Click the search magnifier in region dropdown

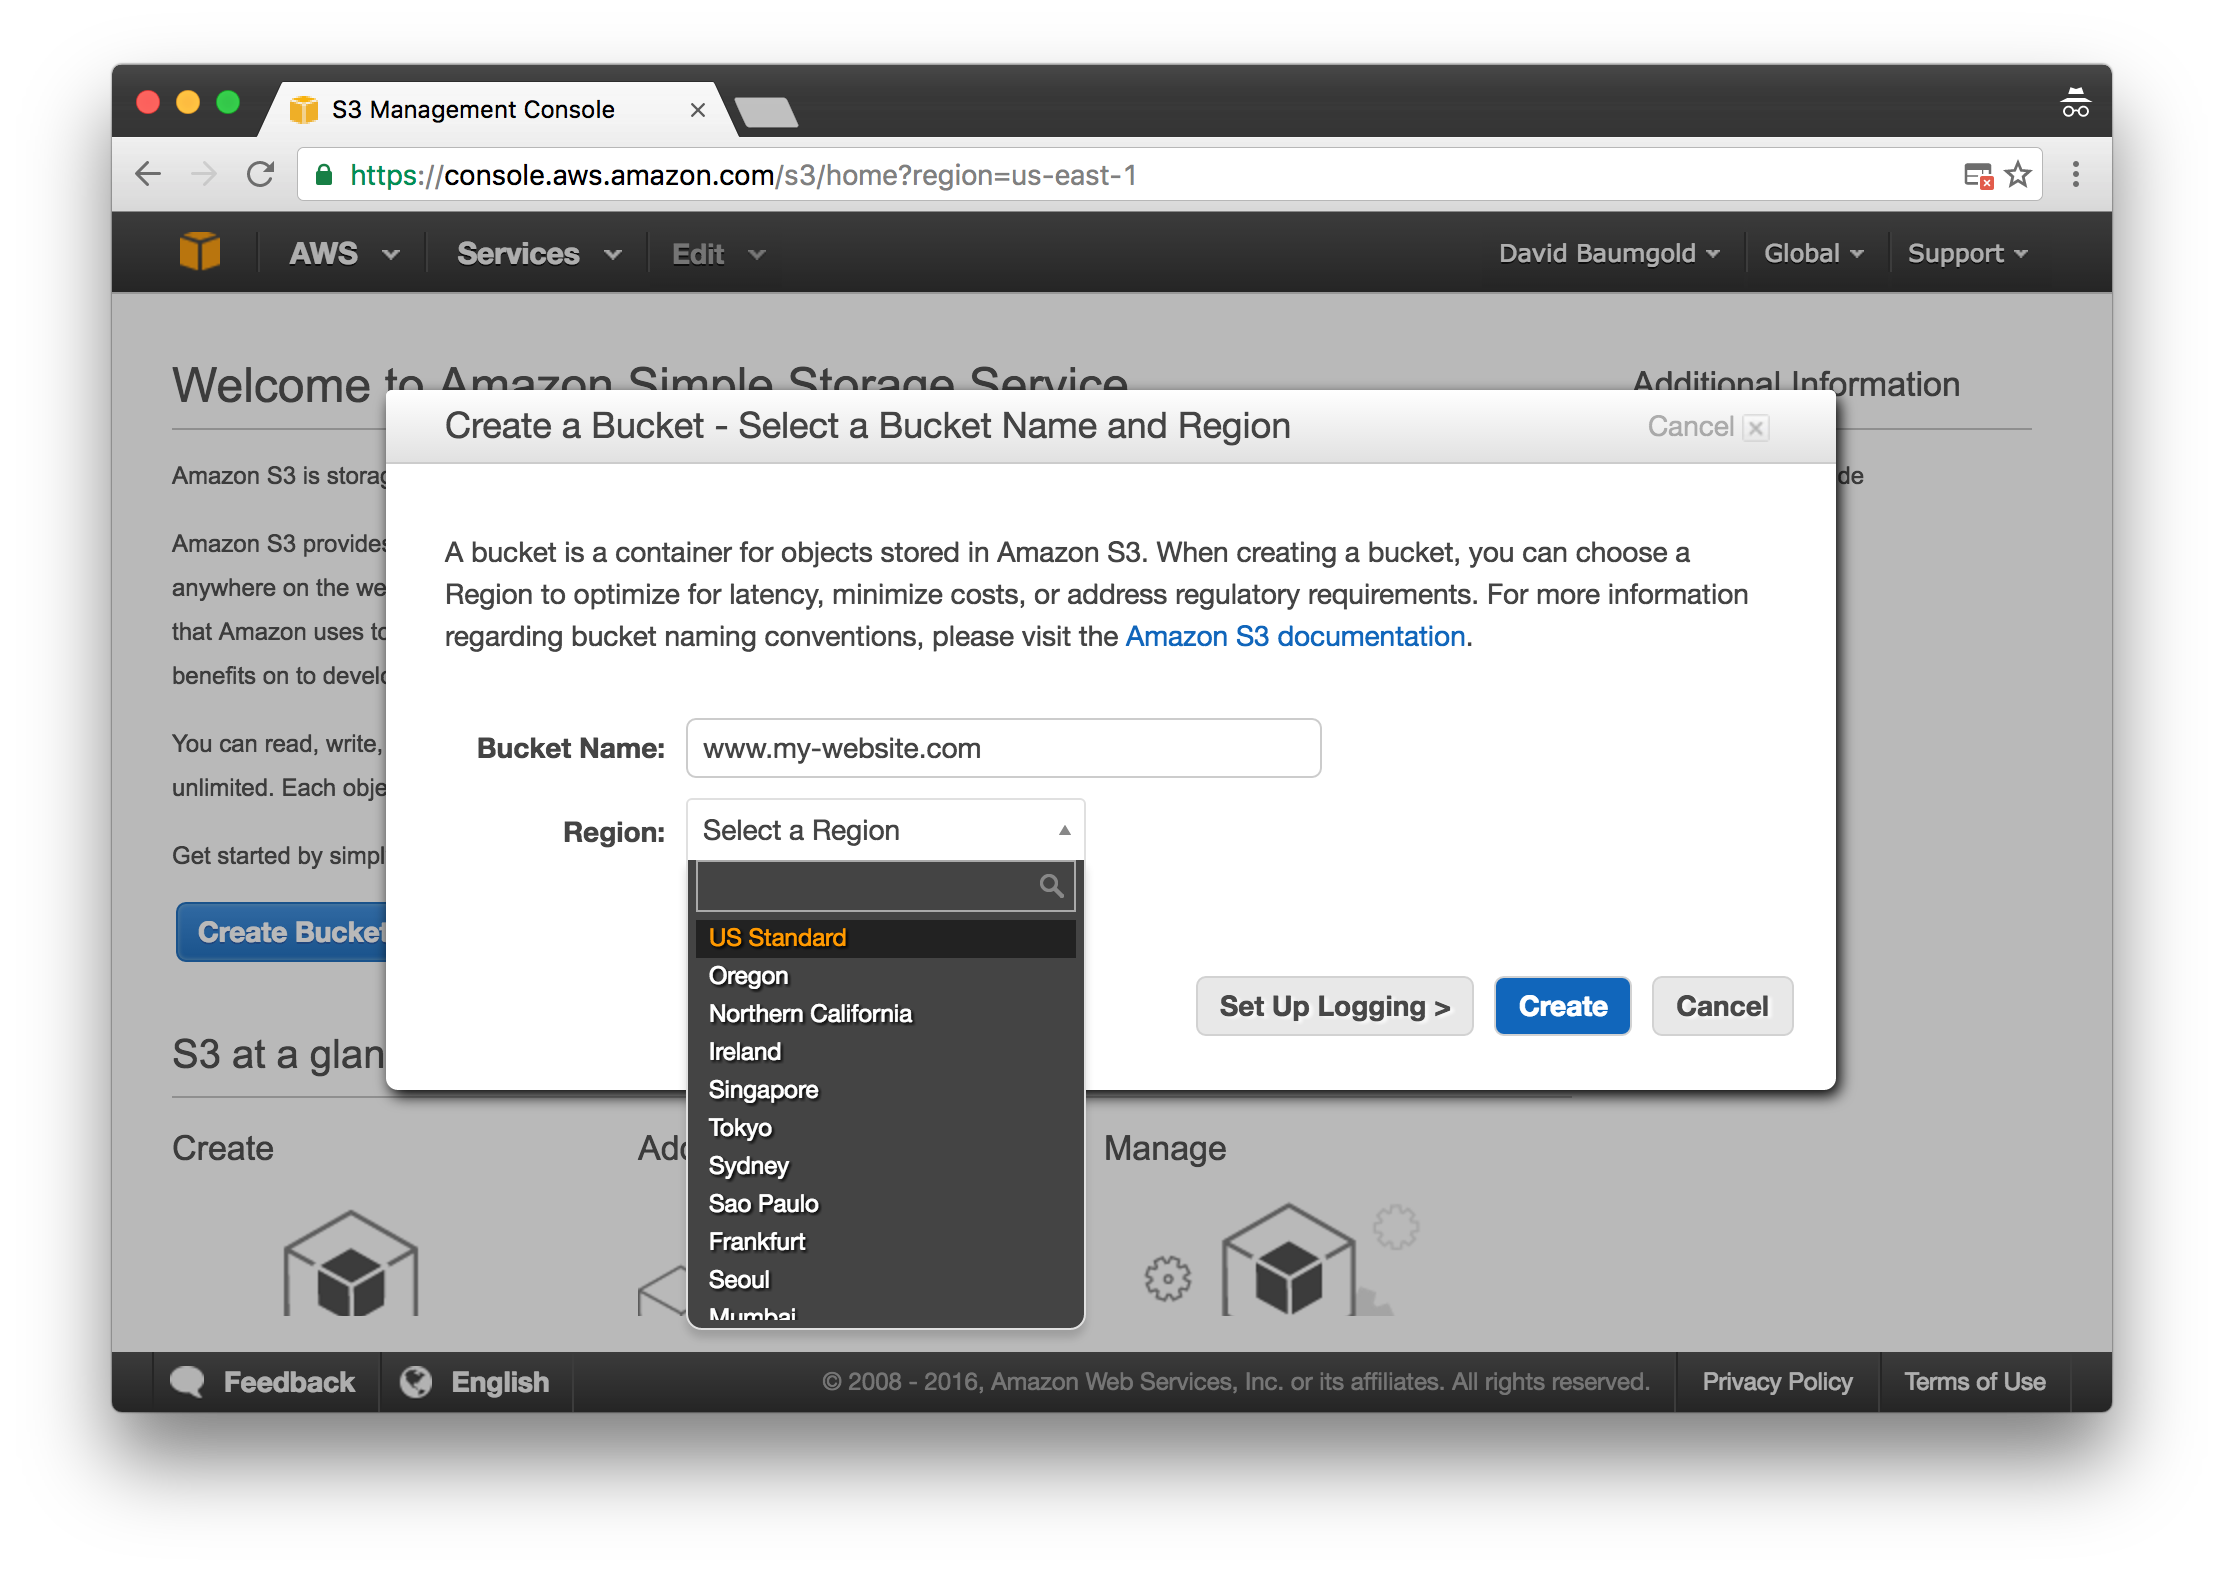tap(1051, 886)
